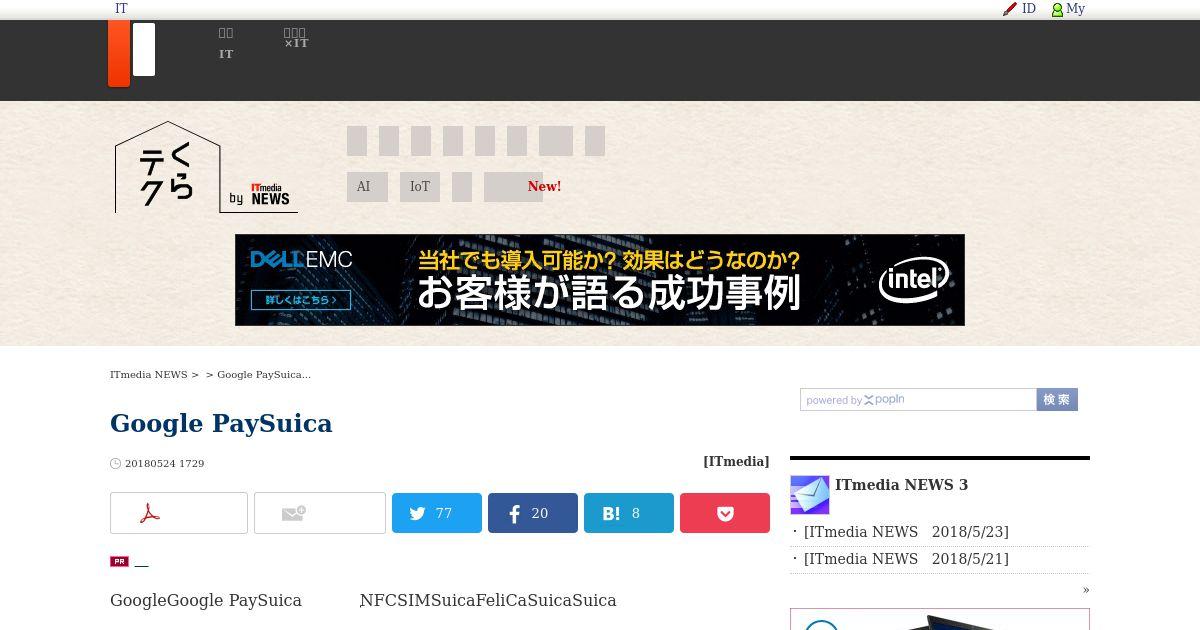Click the pencil ID icon
The height and width of the screenshot is (630, 1200).
1010,9
